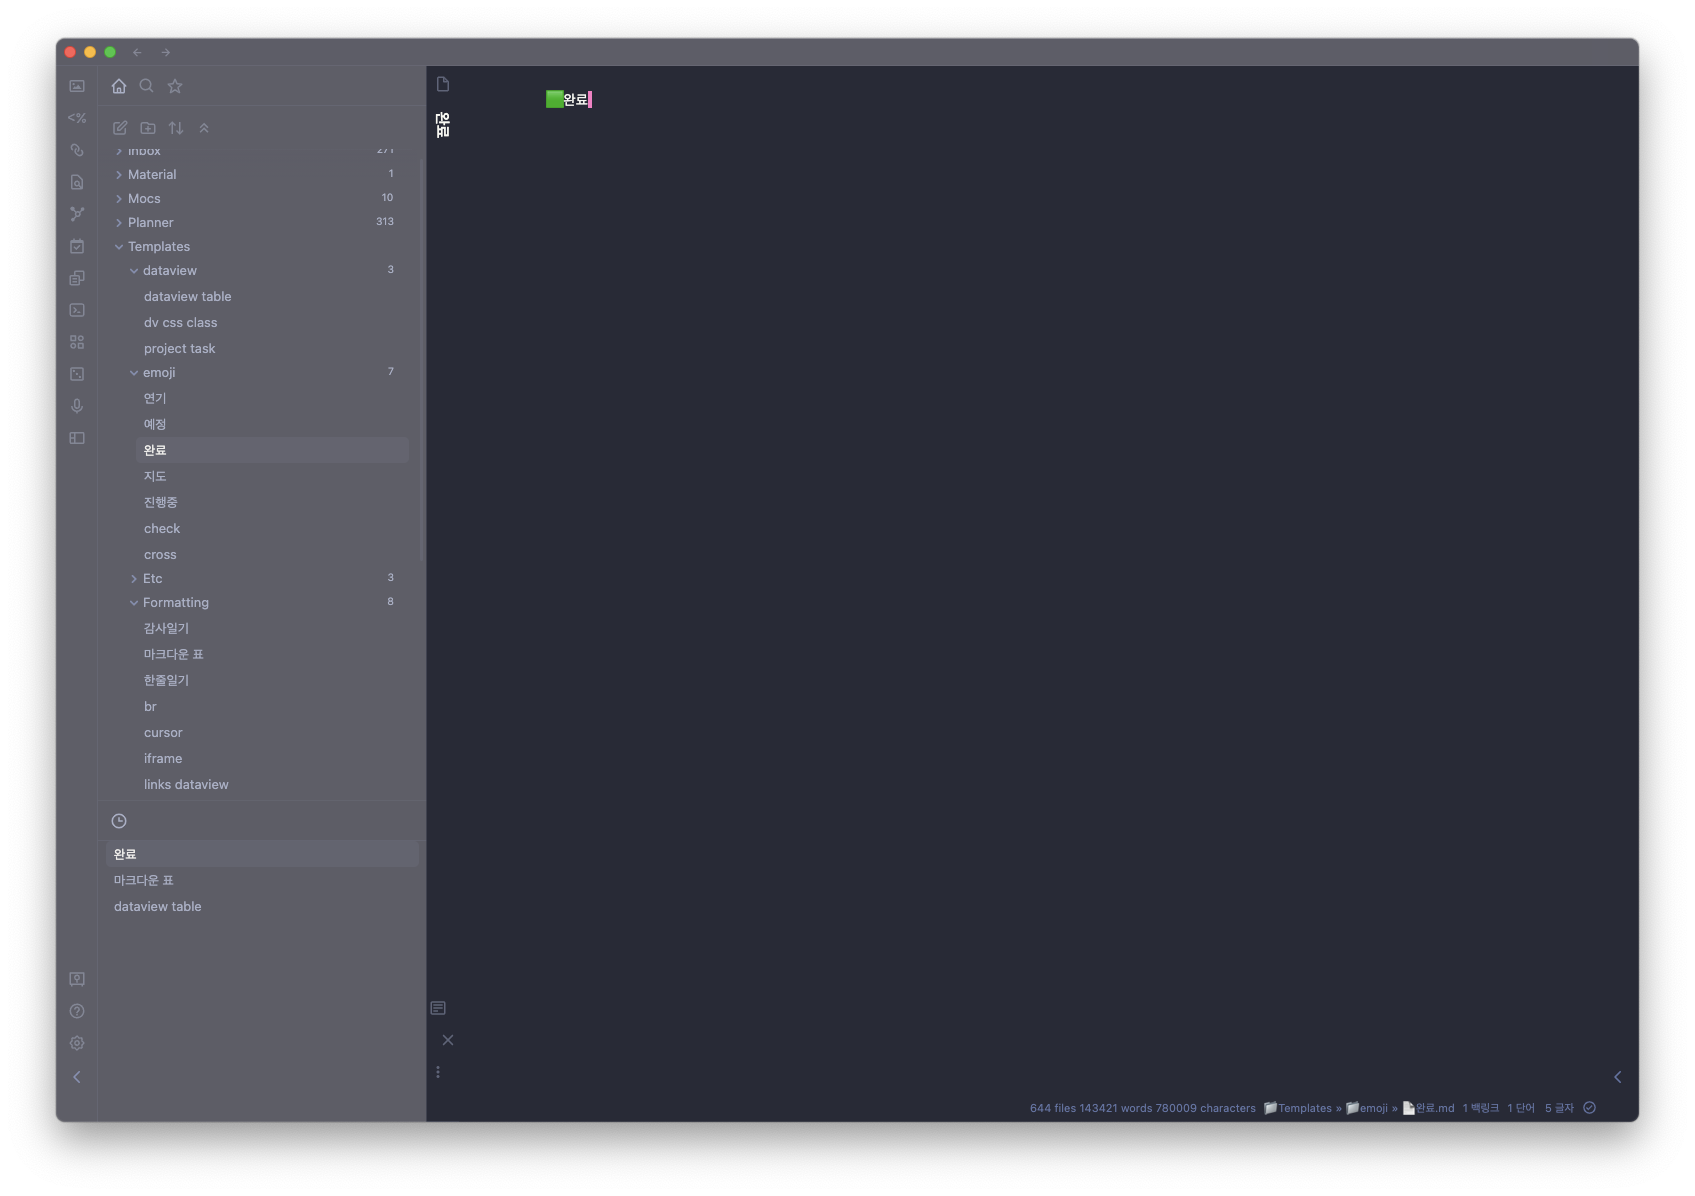Viewport: 1695px width, 1196px height.
Task: Switch to file explorer home tab
Action: pyautogui.click(x=119, y=86)
